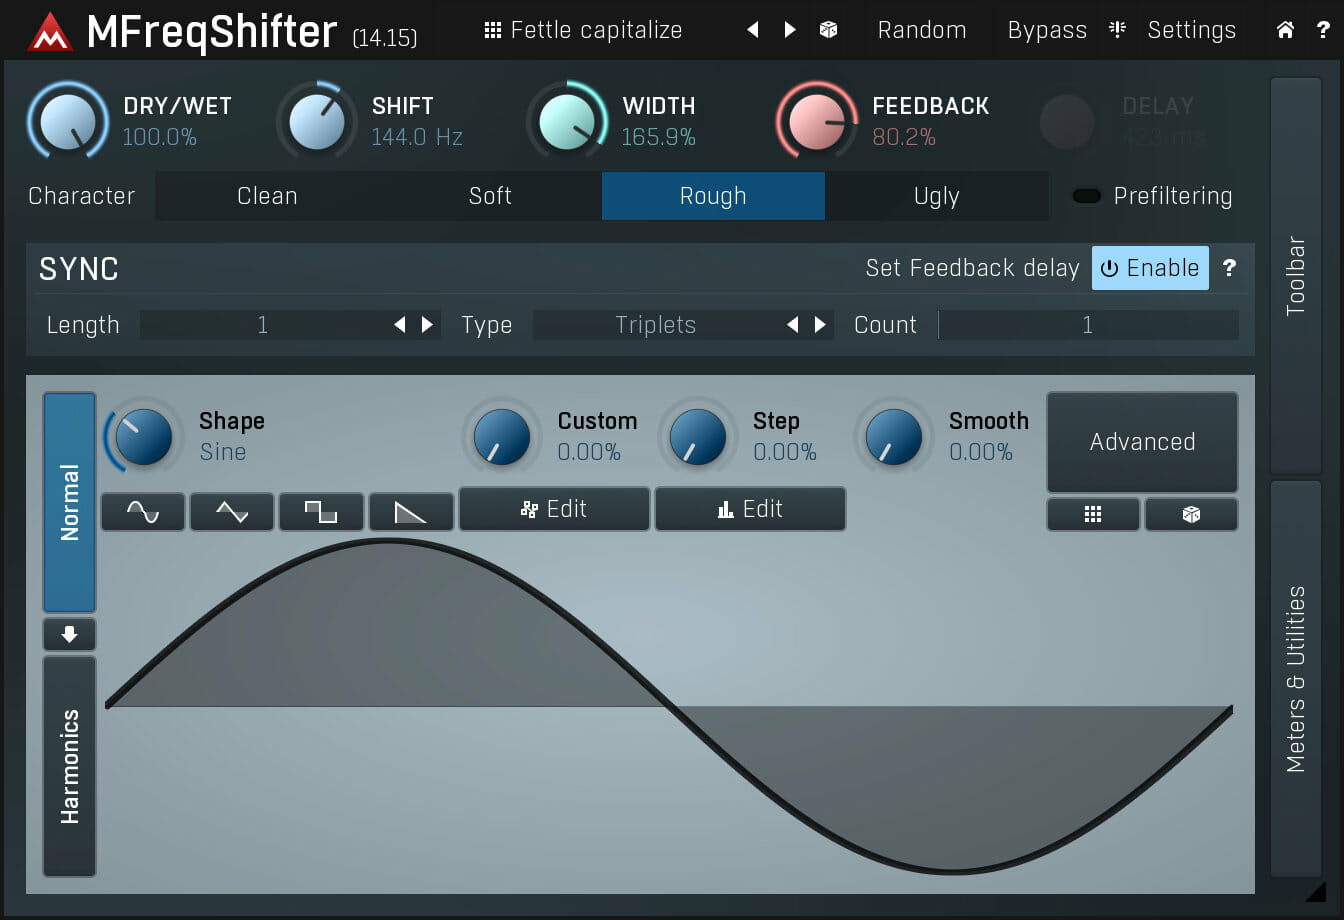Open the Advanced editor

click(1142, 442)
